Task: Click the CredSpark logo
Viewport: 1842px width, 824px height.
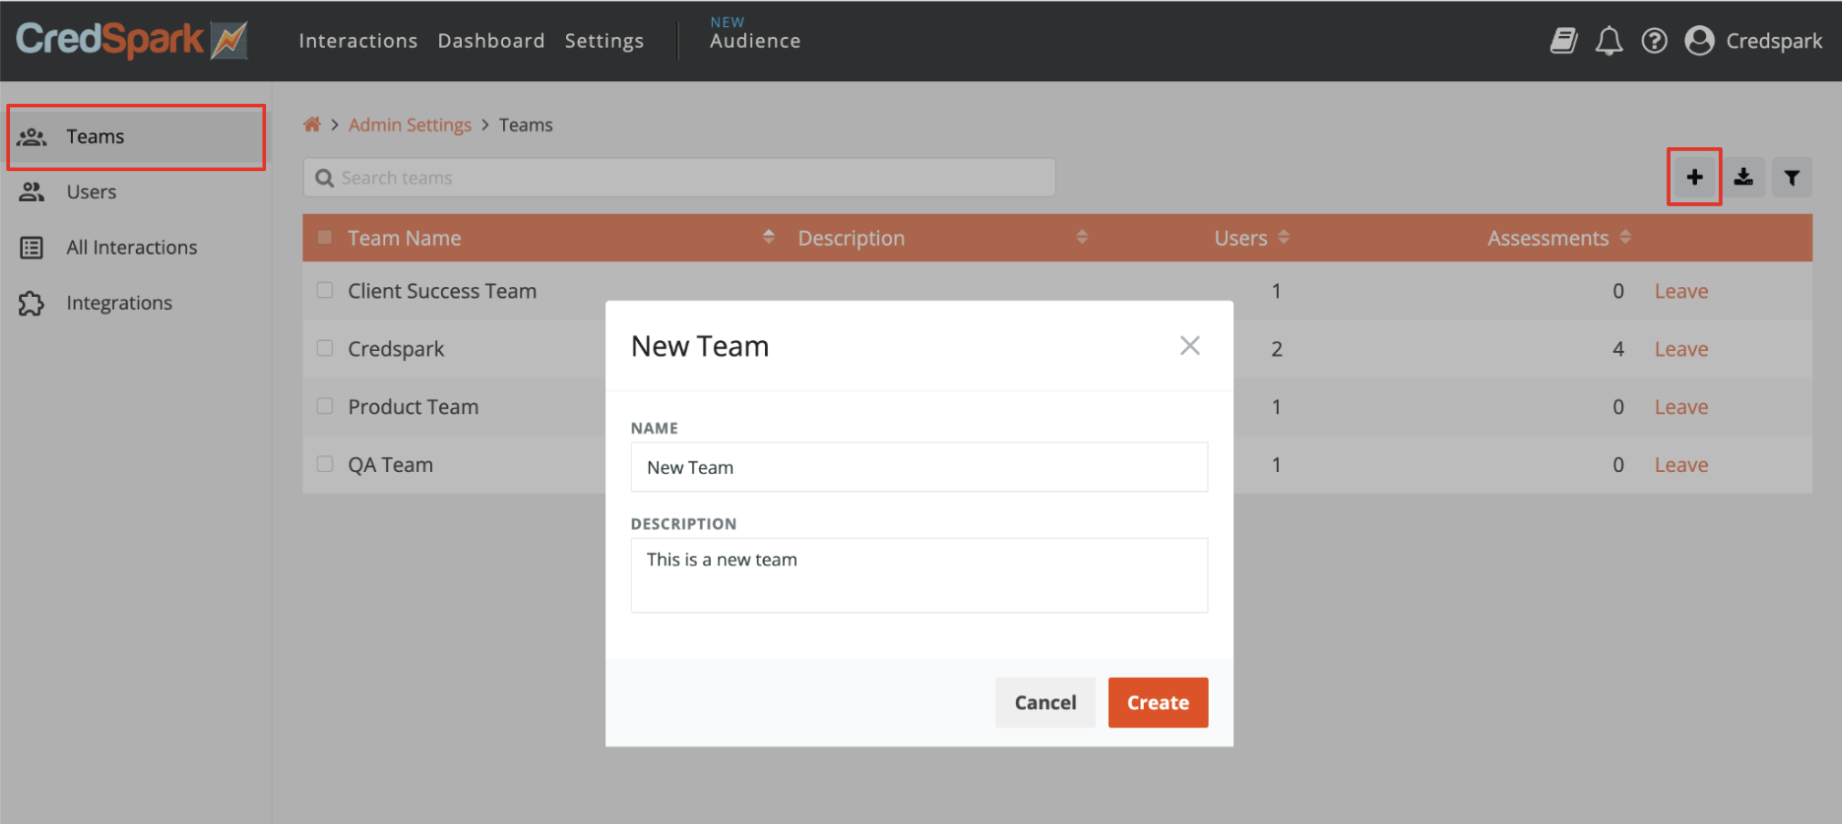Action: (x=131, y=40)
